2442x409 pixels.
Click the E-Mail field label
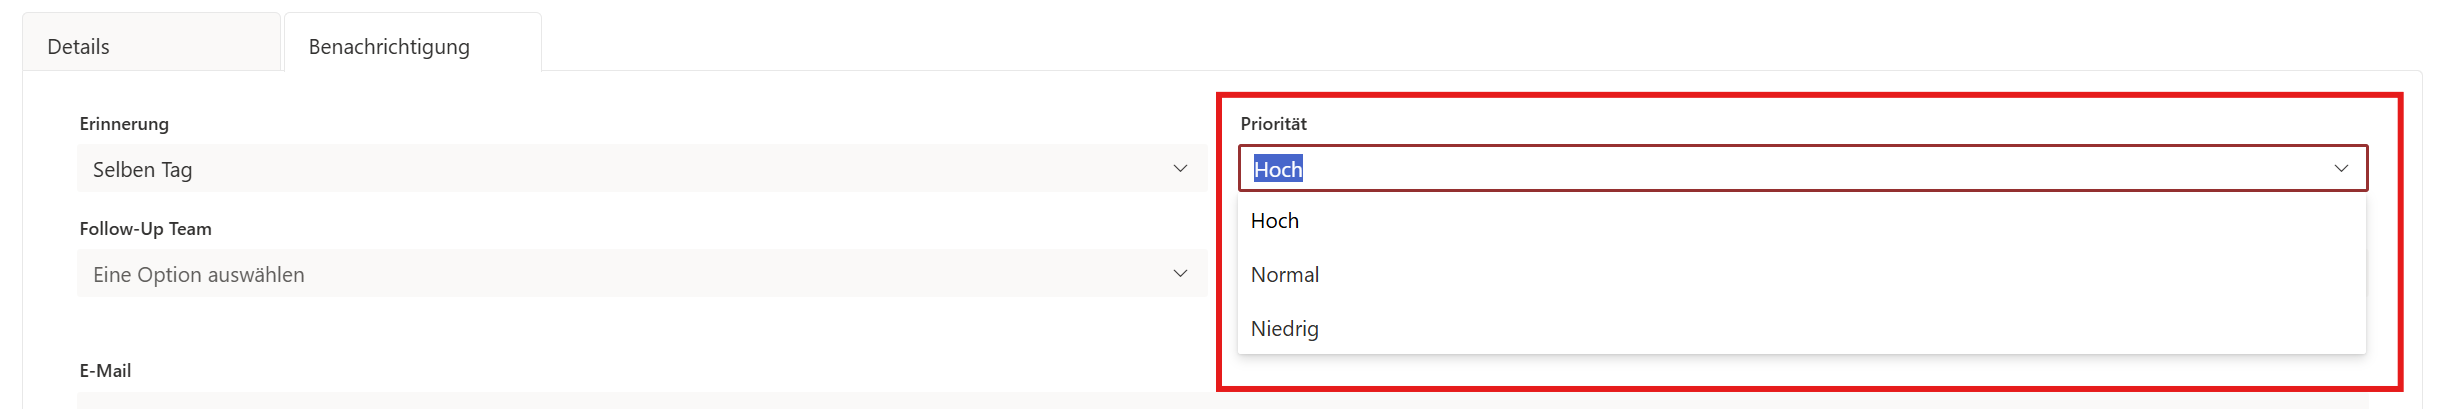105,371
